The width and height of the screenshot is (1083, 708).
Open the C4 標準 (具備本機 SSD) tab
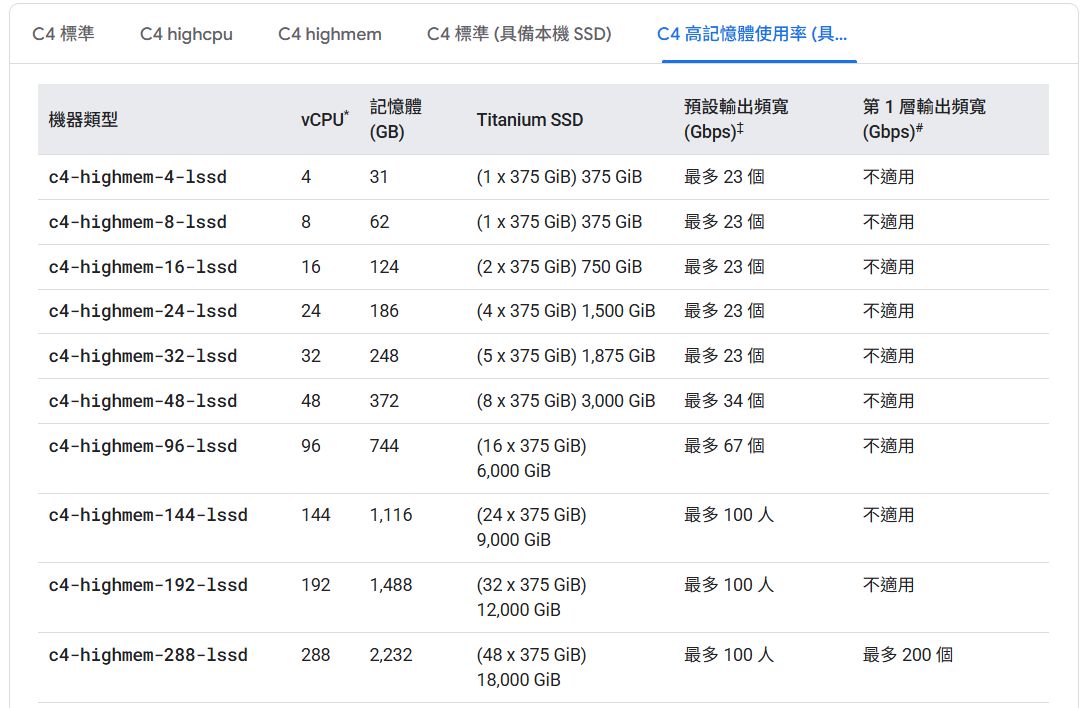pyautogui.click(x=519, y=34)
